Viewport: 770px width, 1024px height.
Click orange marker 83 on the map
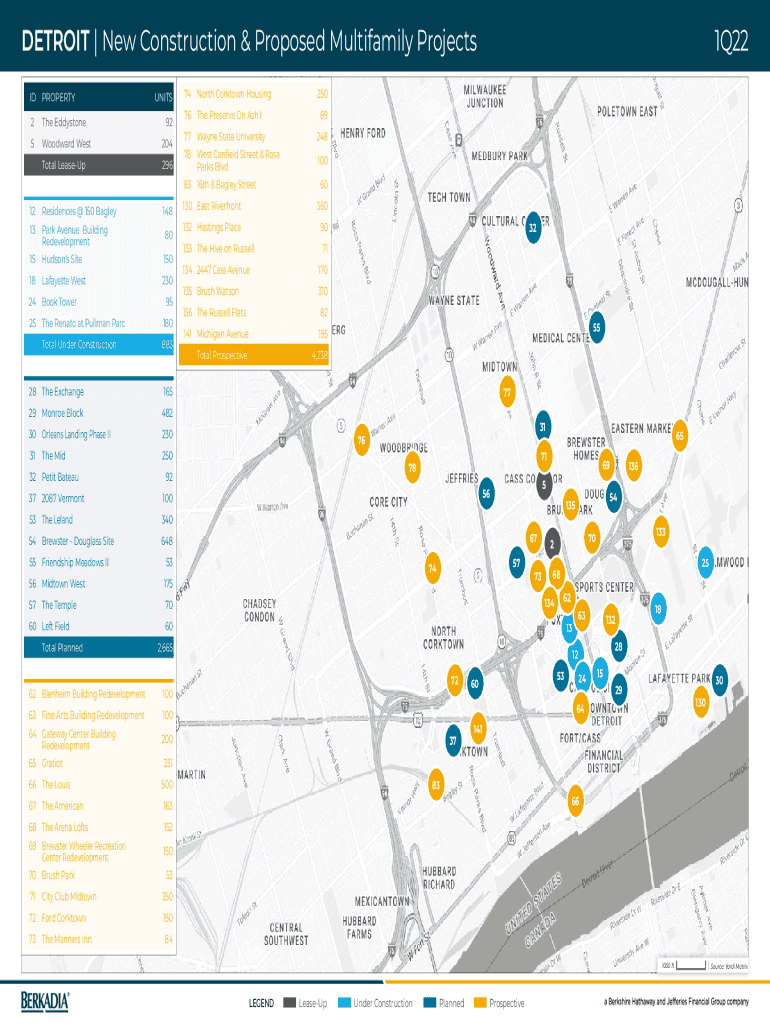(x=436, y=783)
